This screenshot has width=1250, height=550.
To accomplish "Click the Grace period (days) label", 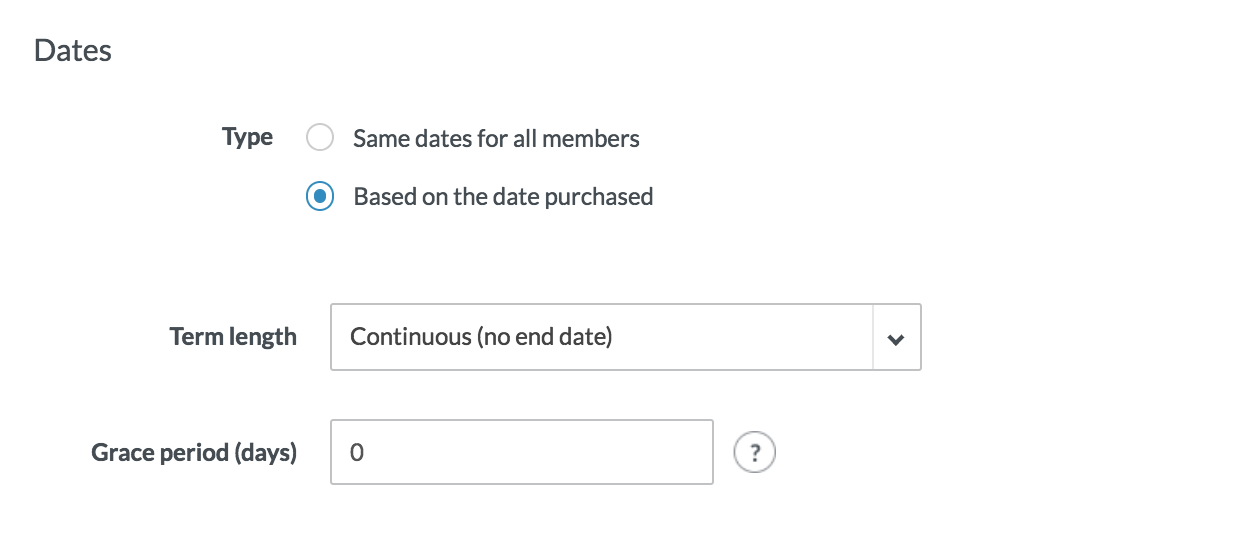I will (x=194, y=453).
